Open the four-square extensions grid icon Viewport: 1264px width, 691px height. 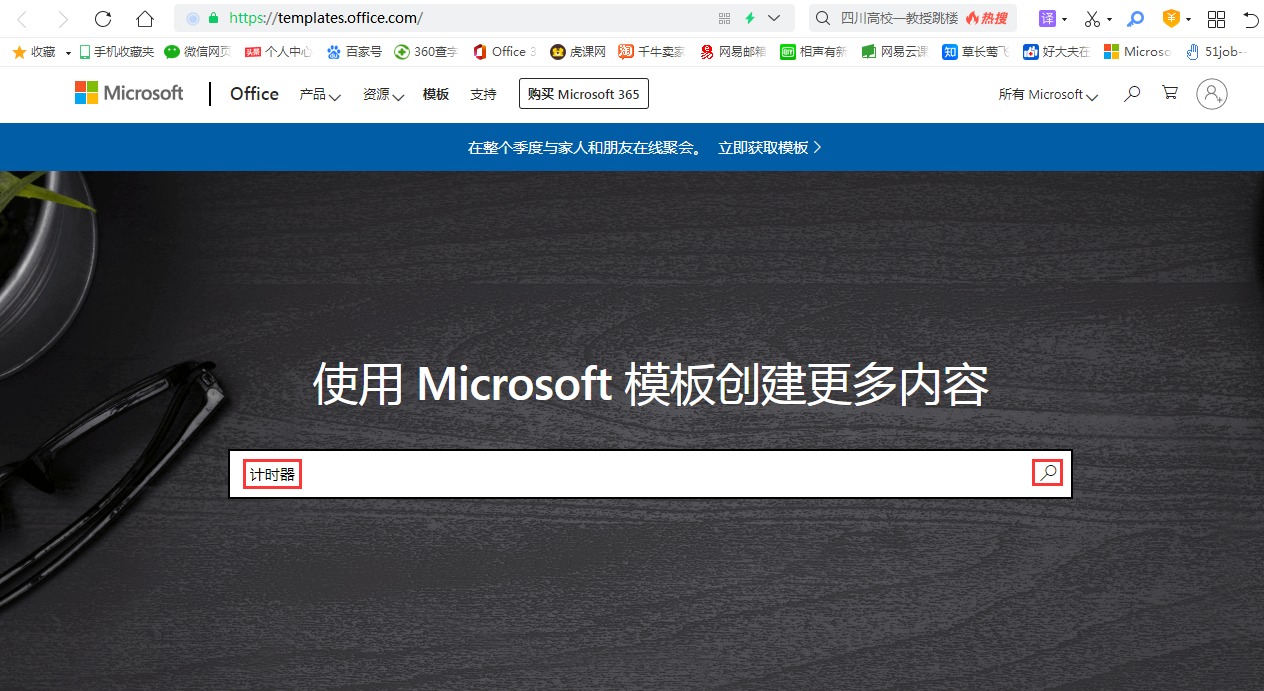point(1216,19)
